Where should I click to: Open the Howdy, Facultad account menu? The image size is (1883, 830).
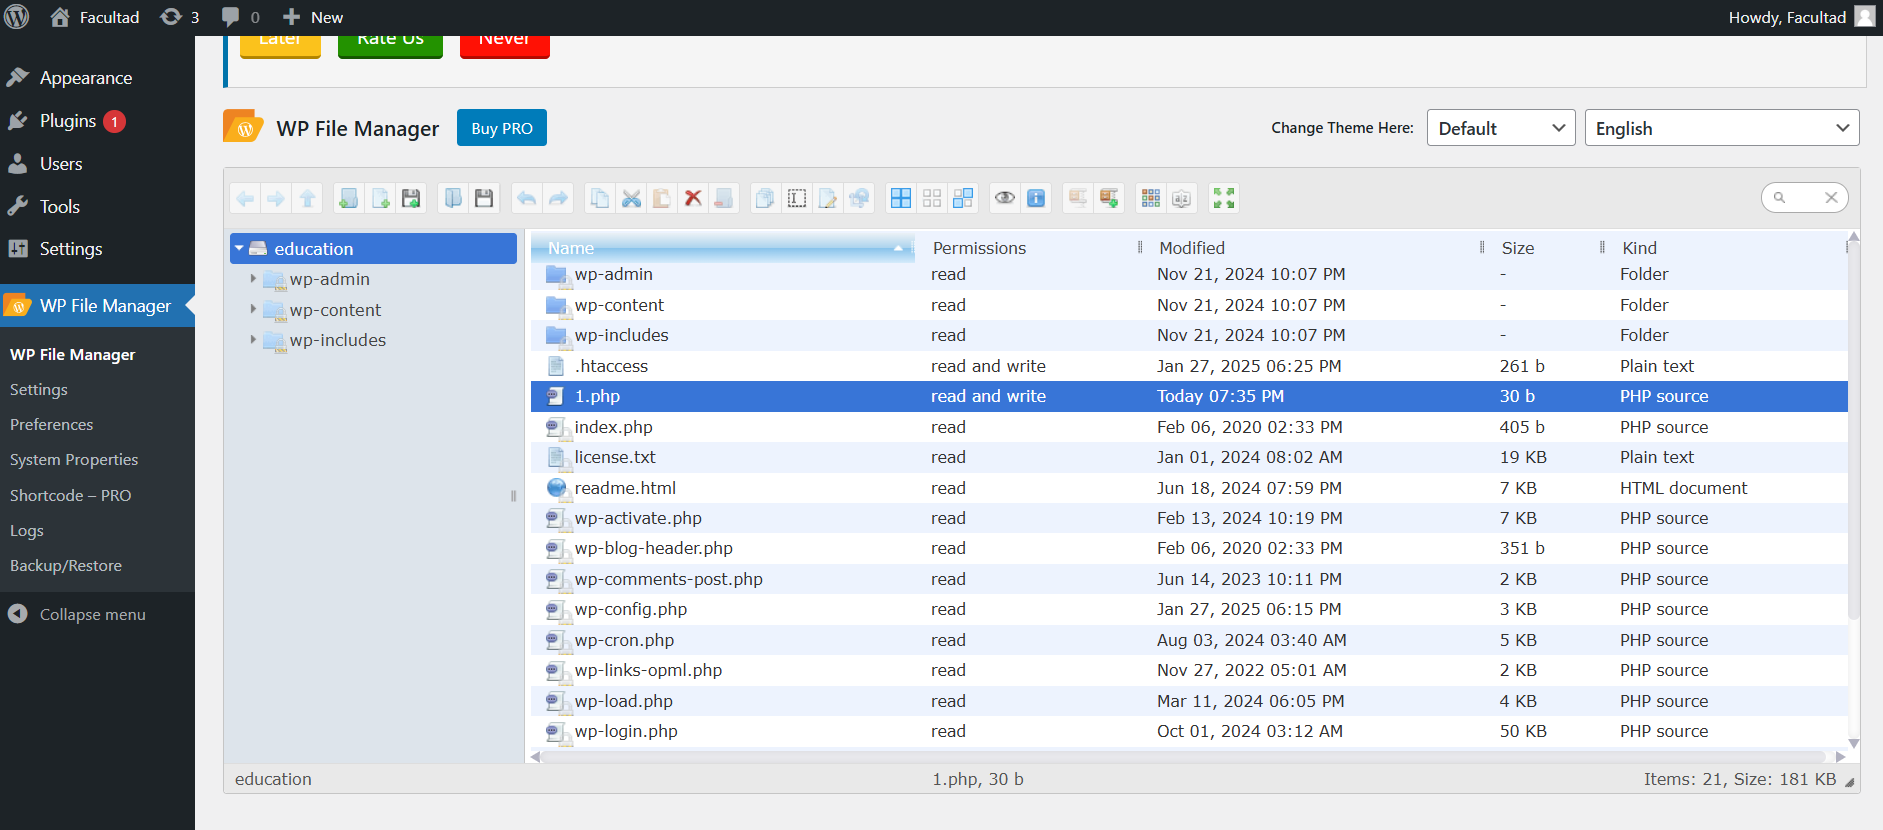(1801, 17)
